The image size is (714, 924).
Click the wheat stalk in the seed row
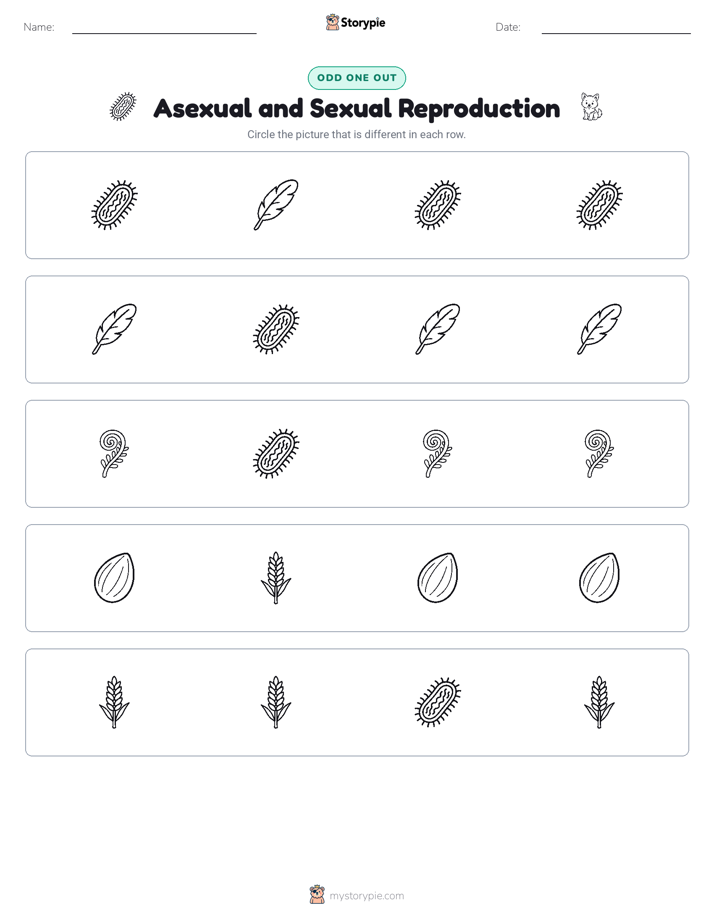coord(276,578)
